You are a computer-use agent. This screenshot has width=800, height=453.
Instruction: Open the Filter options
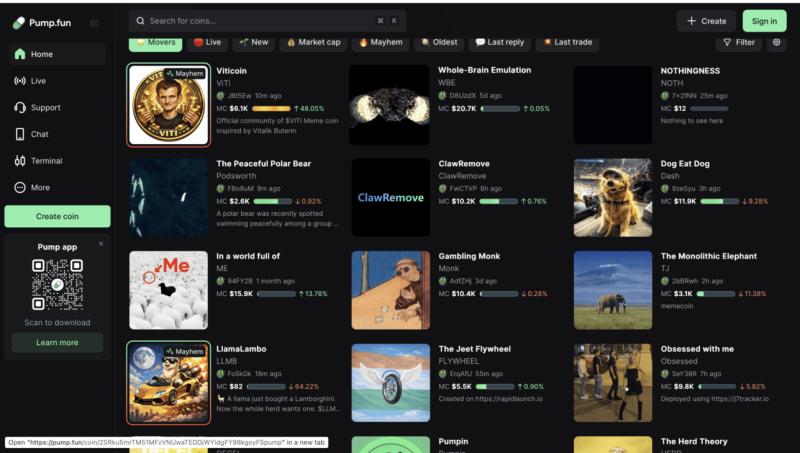[739, 43]
